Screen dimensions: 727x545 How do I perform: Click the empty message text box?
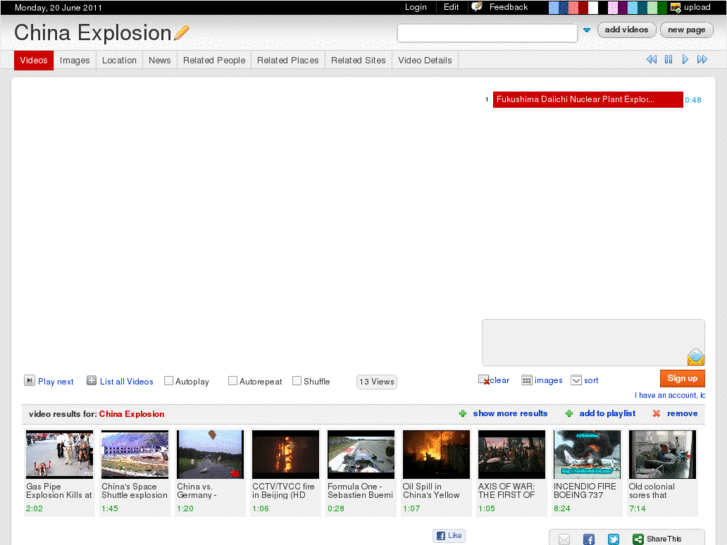pyautogui.click(x=593, y=342)
